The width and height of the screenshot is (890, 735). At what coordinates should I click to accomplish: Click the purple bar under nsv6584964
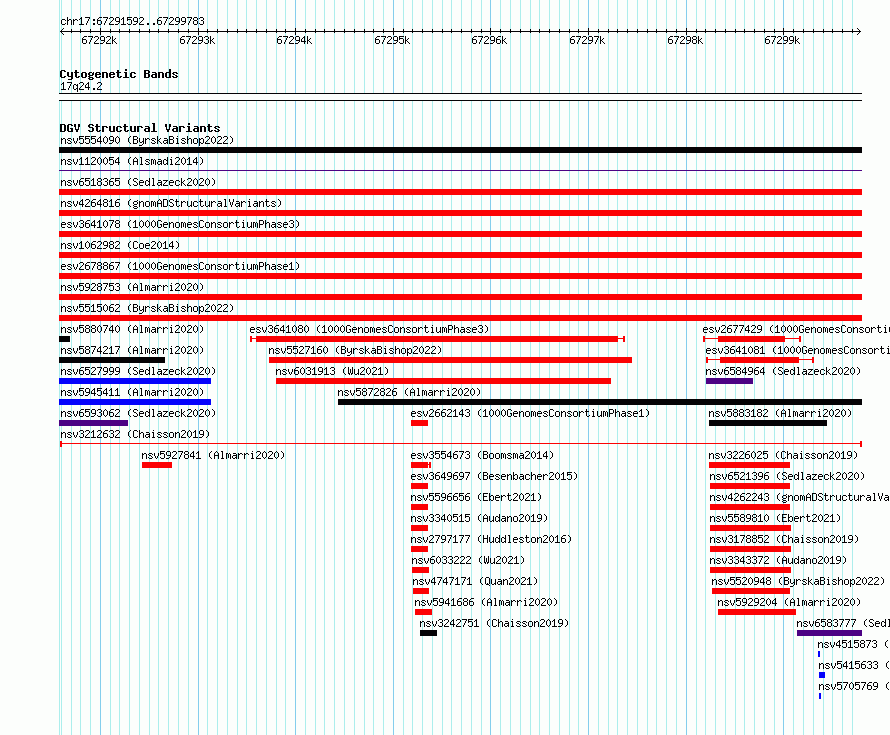(x=729, y=381)
